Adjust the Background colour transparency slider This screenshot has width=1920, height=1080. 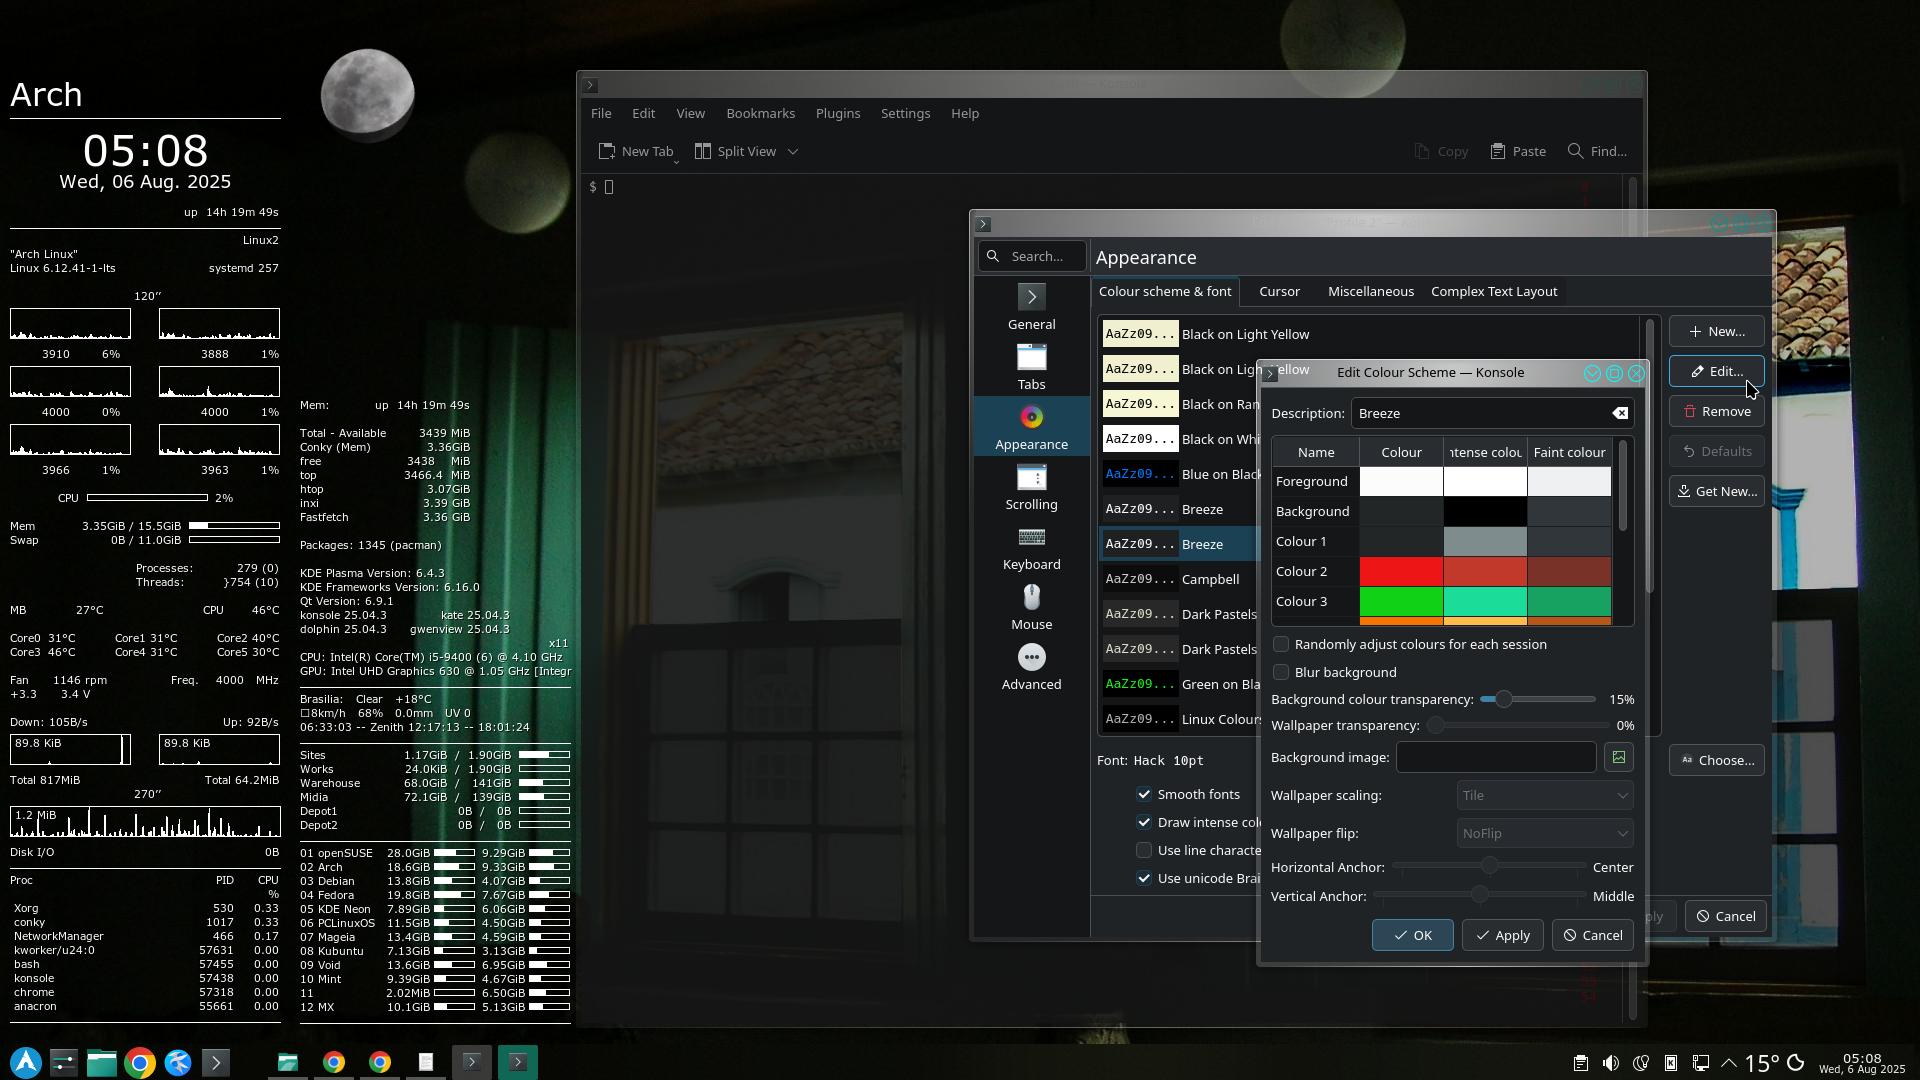[x=1537, y=699]
